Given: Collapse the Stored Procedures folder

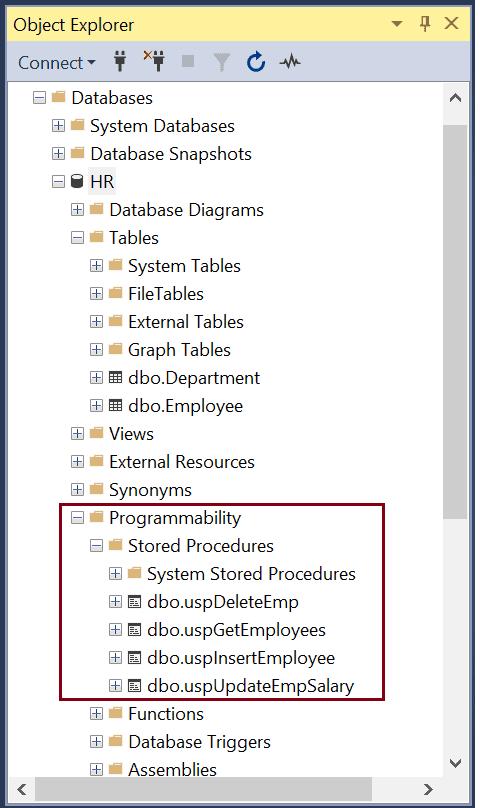Looking at the screenshot, I should point(96,546).
